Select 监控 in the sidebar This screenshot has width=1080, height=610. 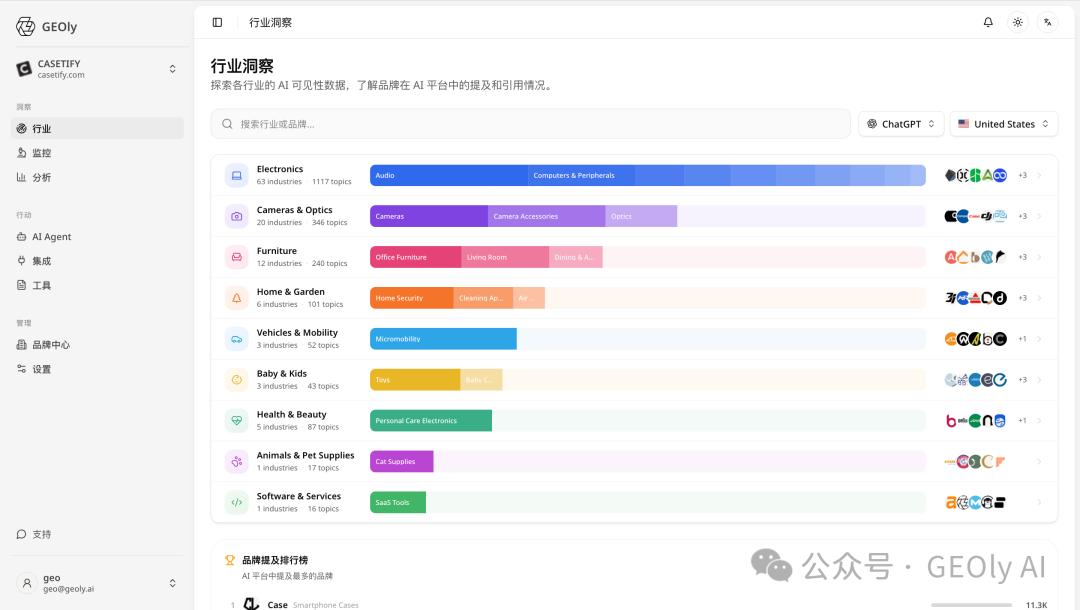[97, 153]
